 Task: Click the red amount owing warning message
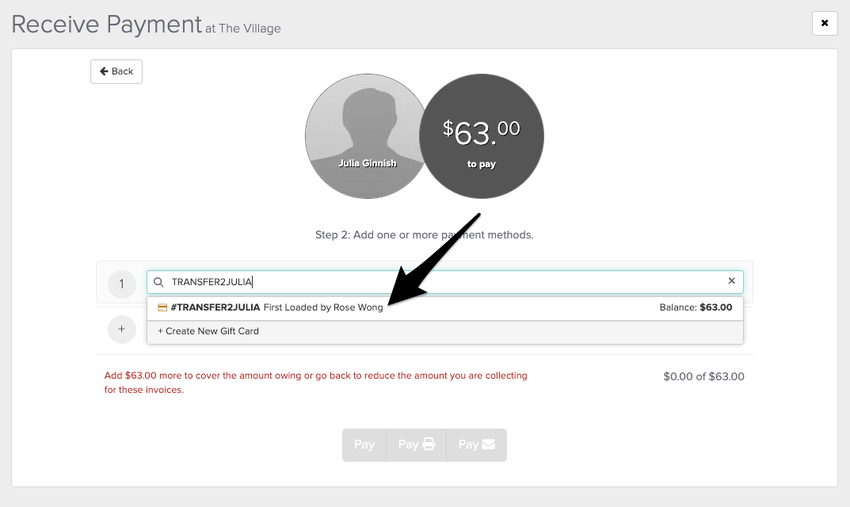[x=315, y=383]
